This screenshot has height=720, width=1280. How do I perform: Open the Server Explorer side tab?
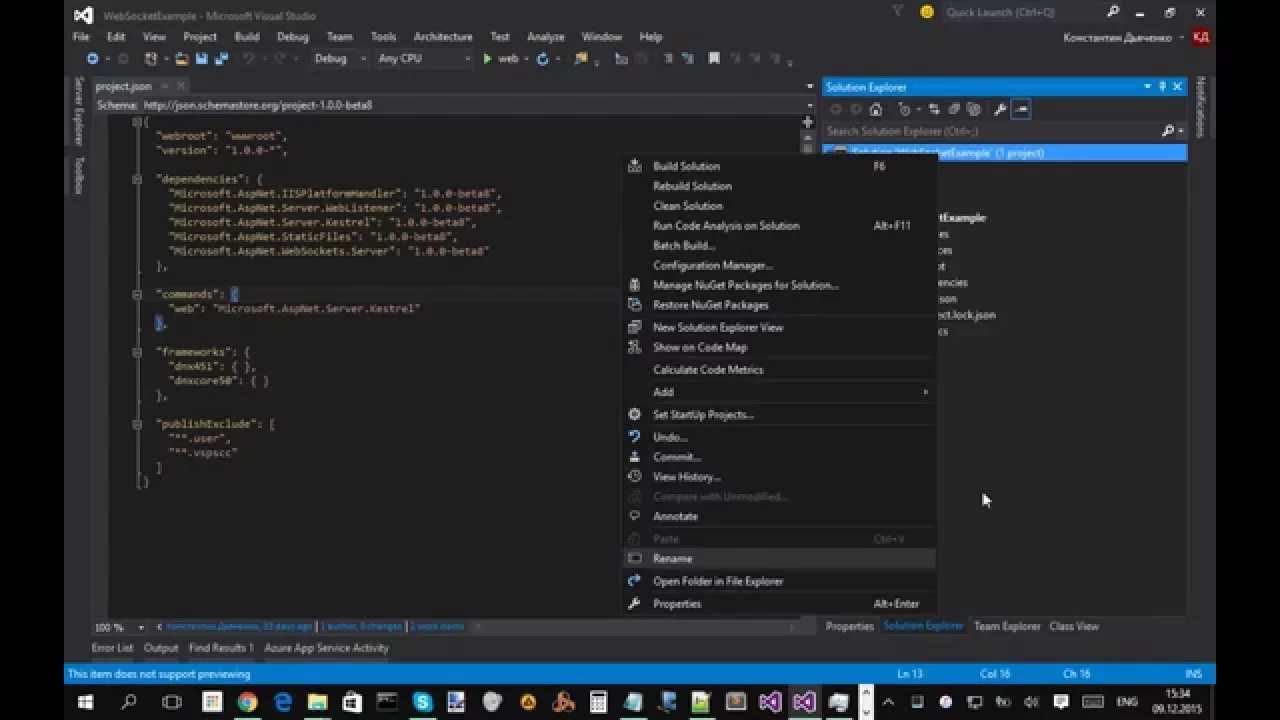[x=79, y=111]
